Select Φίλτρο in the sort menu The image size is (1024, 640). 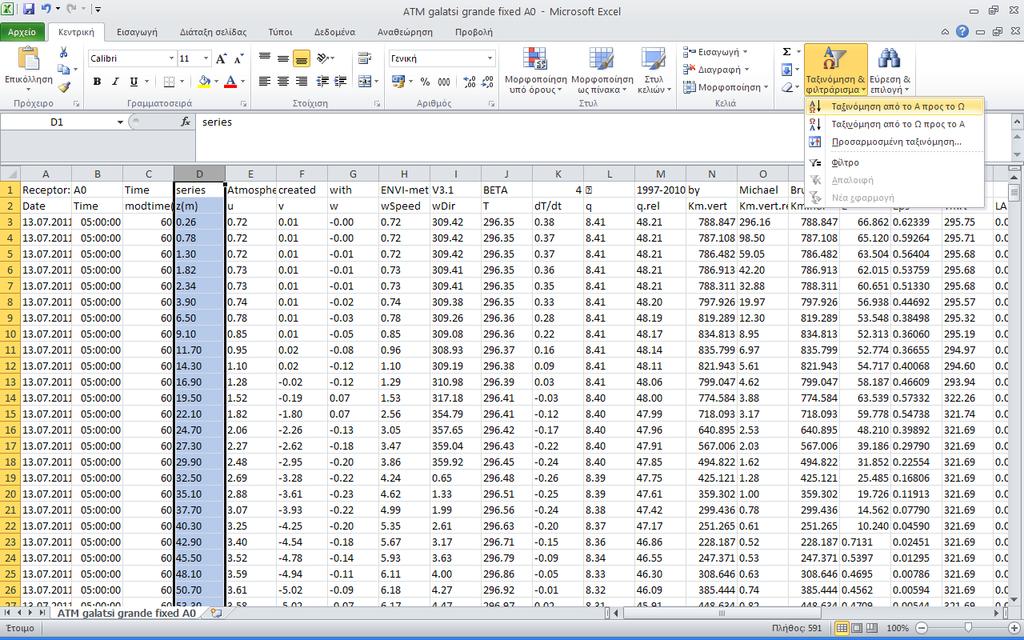(894, 163)
